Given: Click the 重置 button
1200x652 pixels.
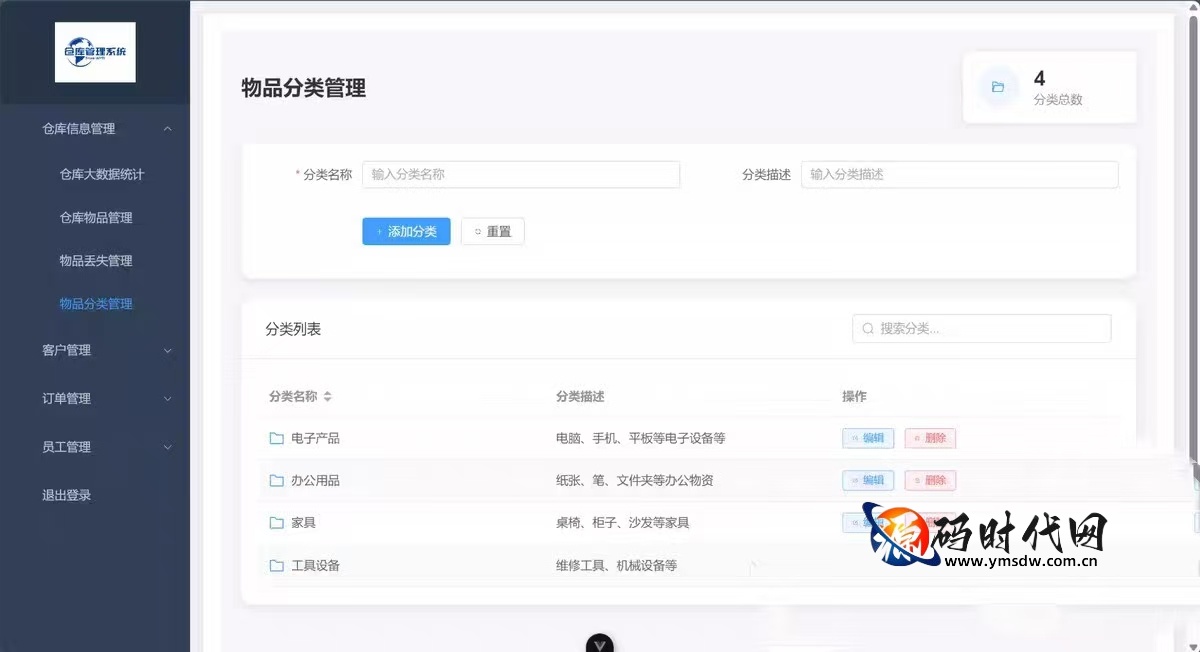Looking at the screenshot, I should tap(492, 231).
